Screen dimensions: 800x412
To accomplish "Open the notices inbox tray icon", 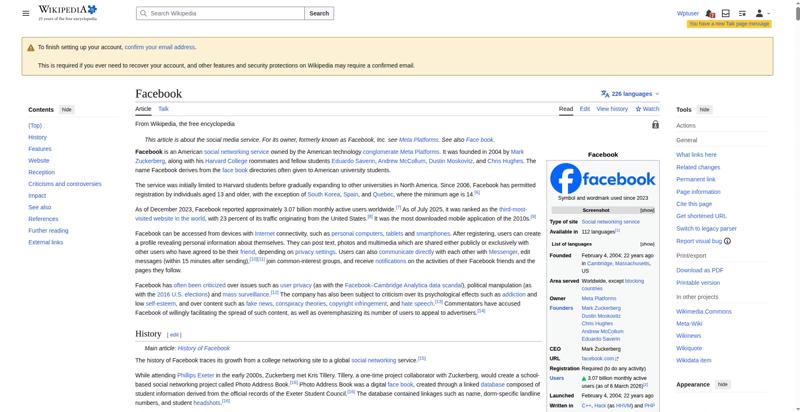I will [x=726, y=13].
